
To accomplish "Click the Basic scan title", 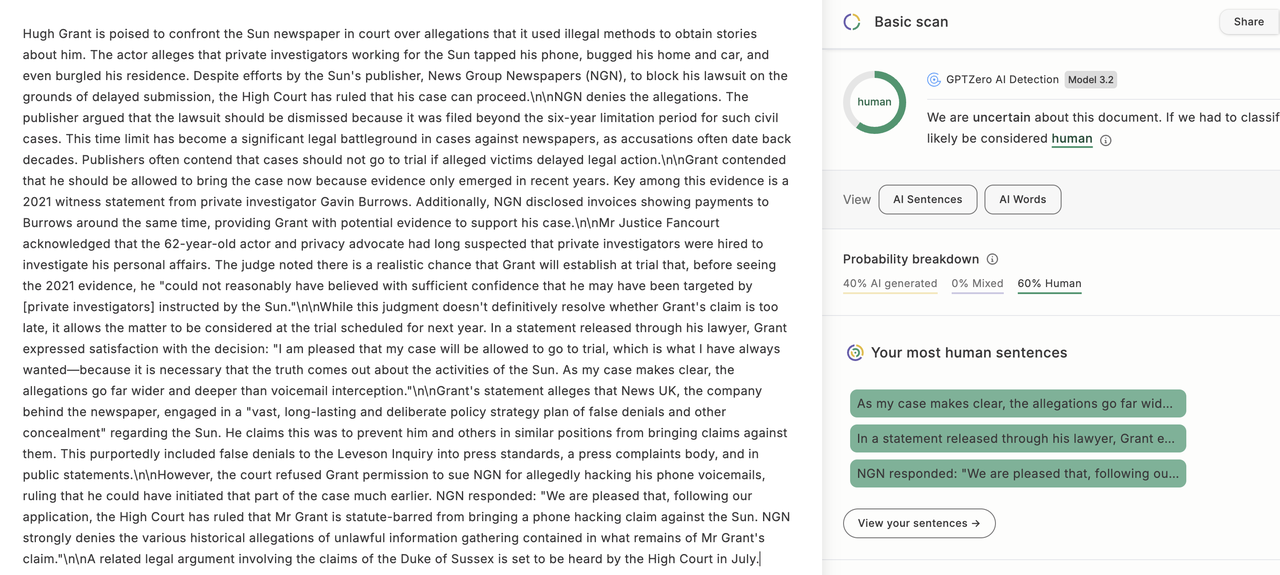I will coord(911,22).
